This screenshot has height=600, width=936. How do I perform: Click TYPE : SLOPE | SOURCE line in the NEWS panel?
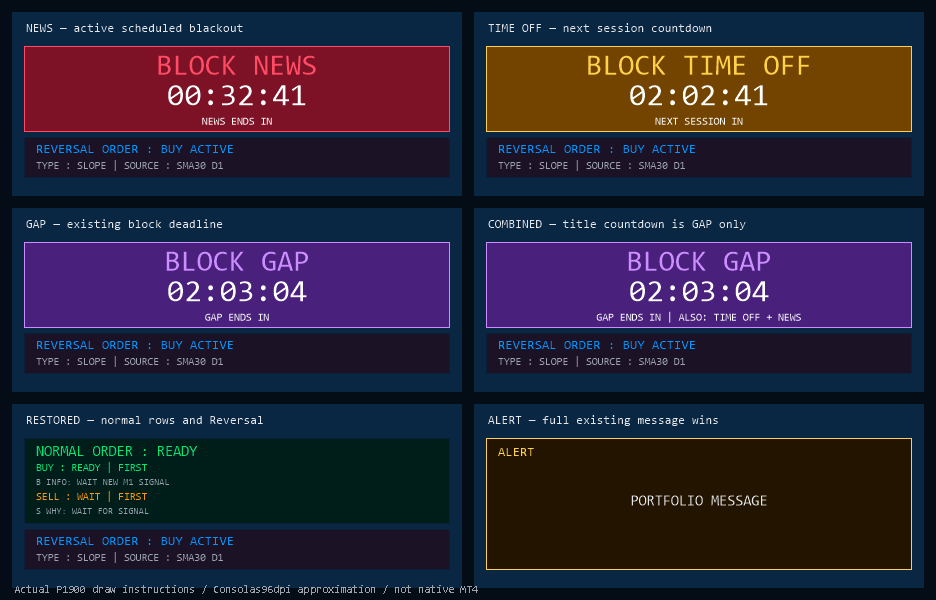[x=130, y=165]
